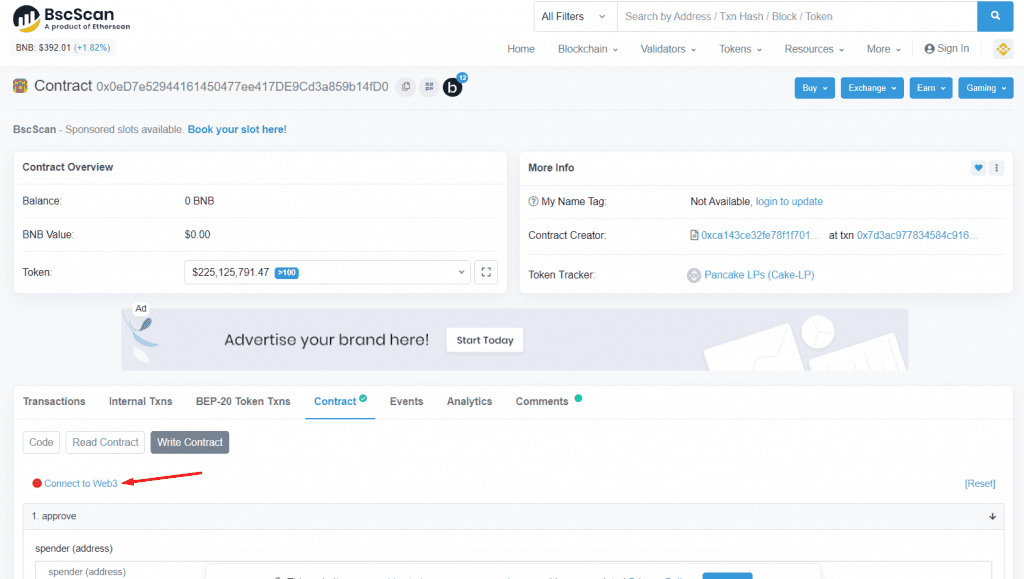Select the Write Contract button
The width and height of the screenshot is (1024, 579).
tap(189, 443)
